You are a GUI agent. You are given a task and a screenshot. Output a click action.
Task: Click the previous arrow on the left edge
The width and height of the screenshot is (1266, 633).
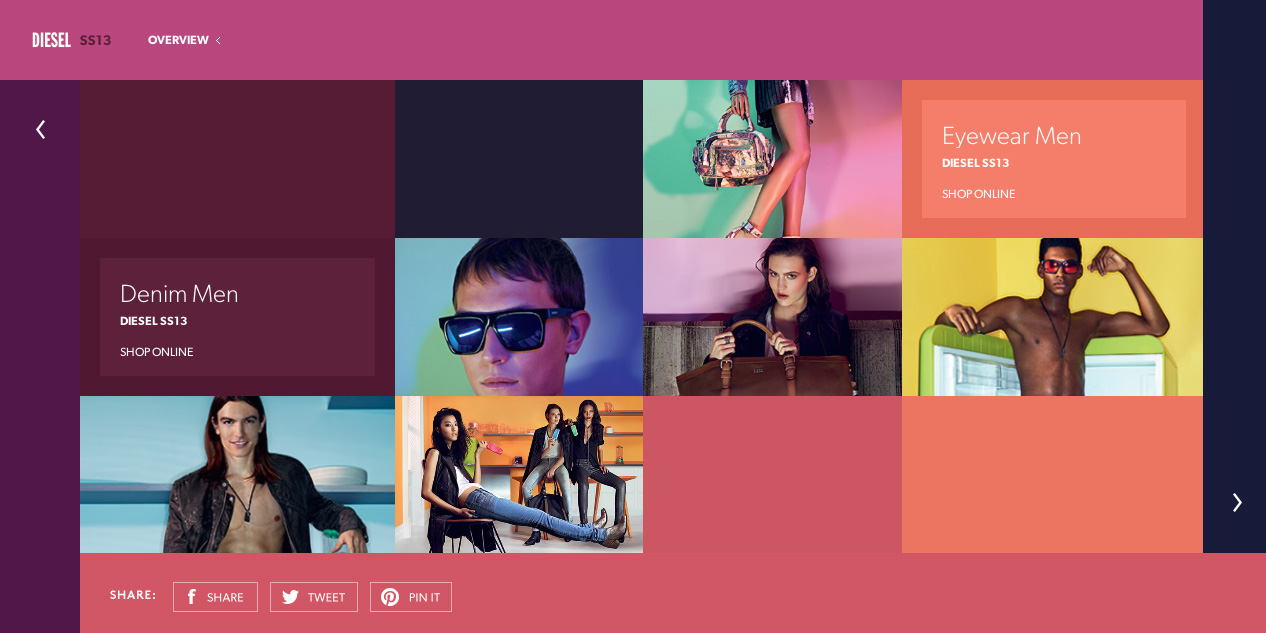(x=40, y=129)
